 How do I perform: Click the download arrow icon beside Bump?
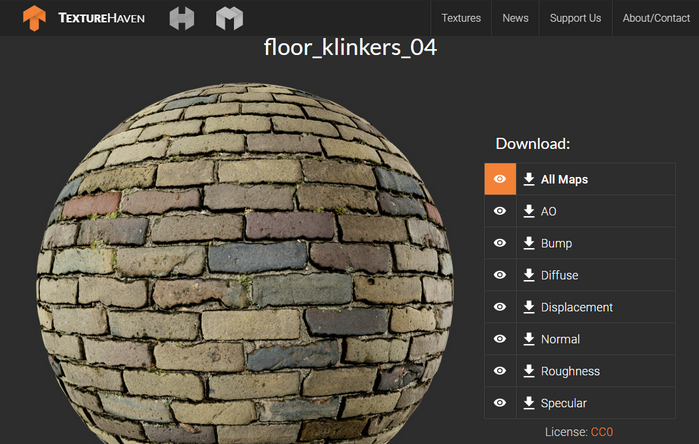pyautogui.click(x=529, y=243)
